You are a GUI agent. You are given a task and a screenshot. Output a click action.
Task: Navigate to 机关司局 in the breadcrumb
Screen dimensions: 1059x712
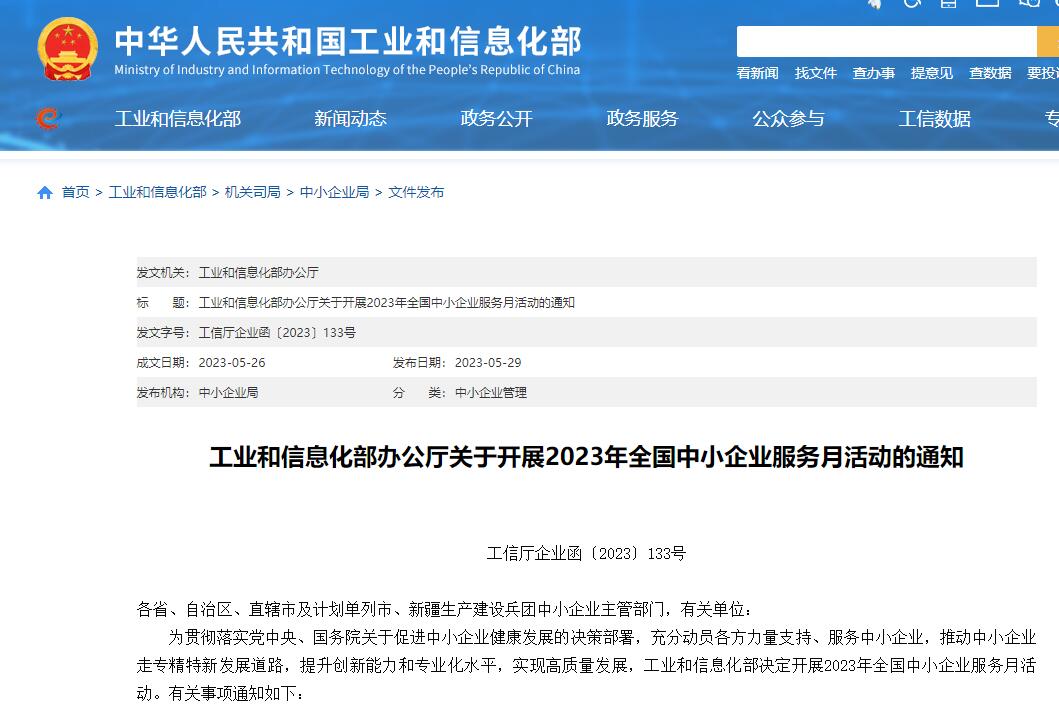pyautogui.click(x=252, y=192)
